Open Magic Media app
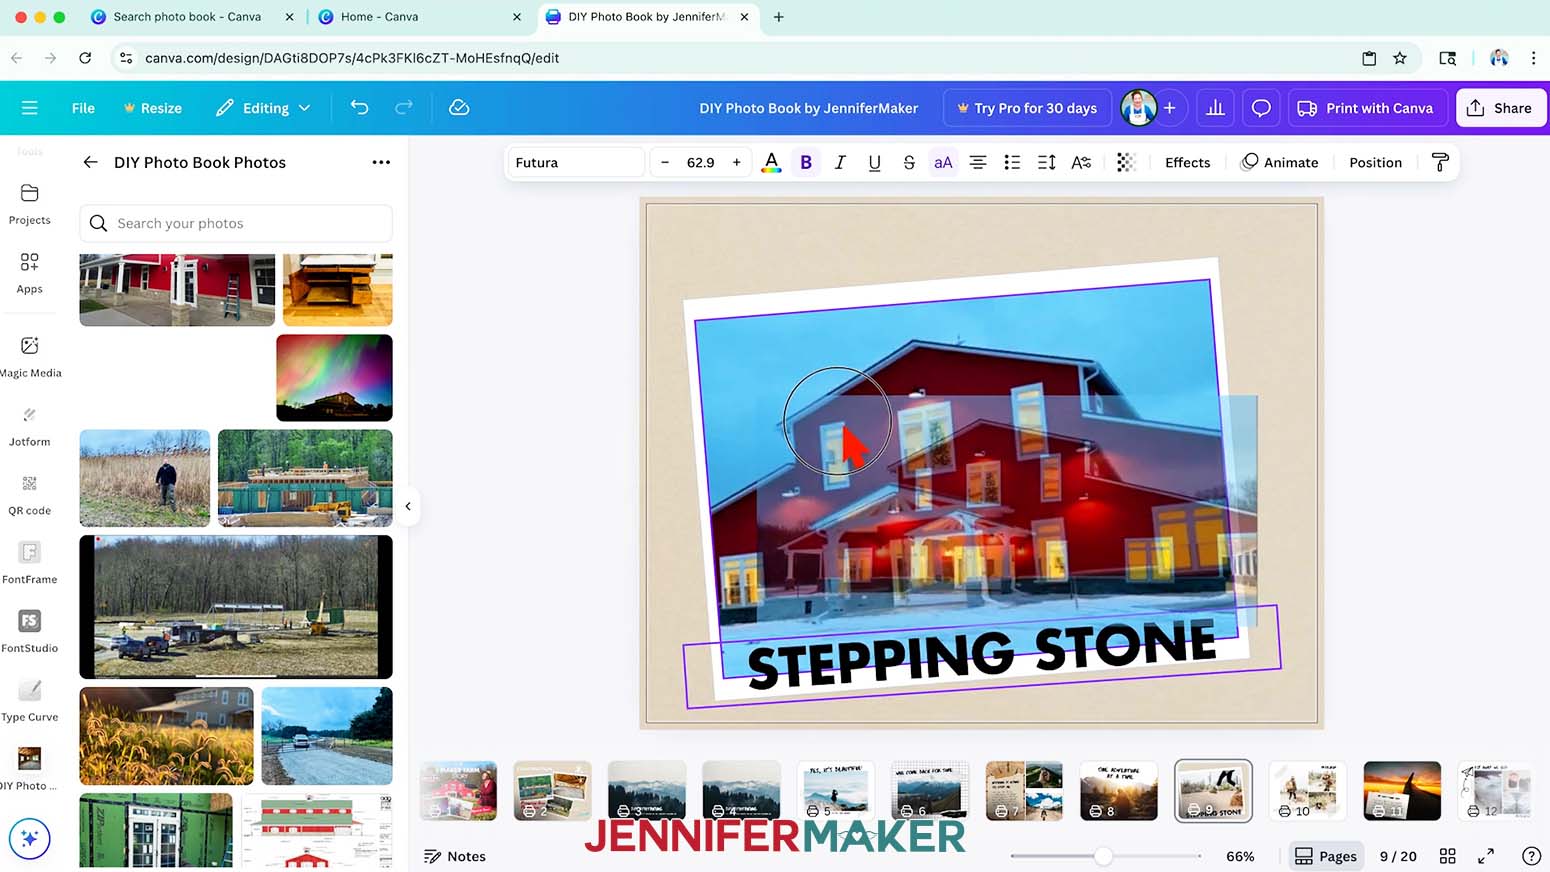 29,357
